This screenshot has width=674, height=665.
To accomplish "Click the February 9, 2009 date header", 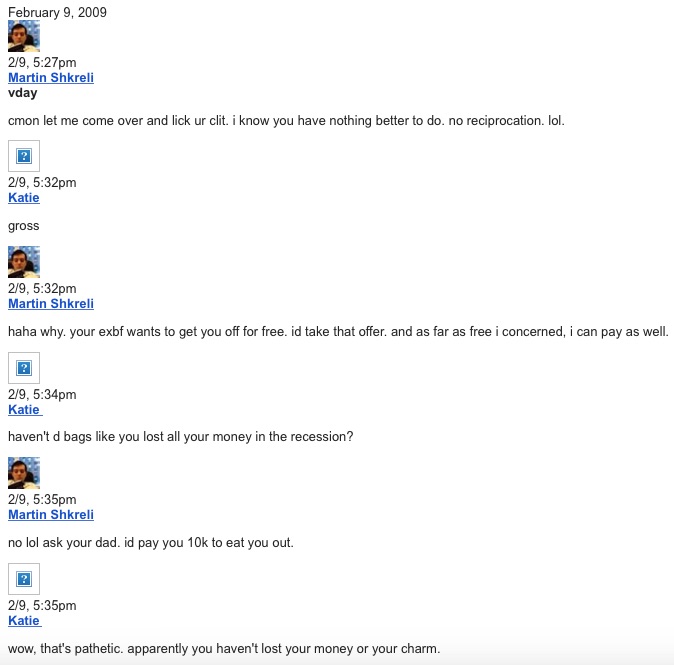I will click(57, 13).
